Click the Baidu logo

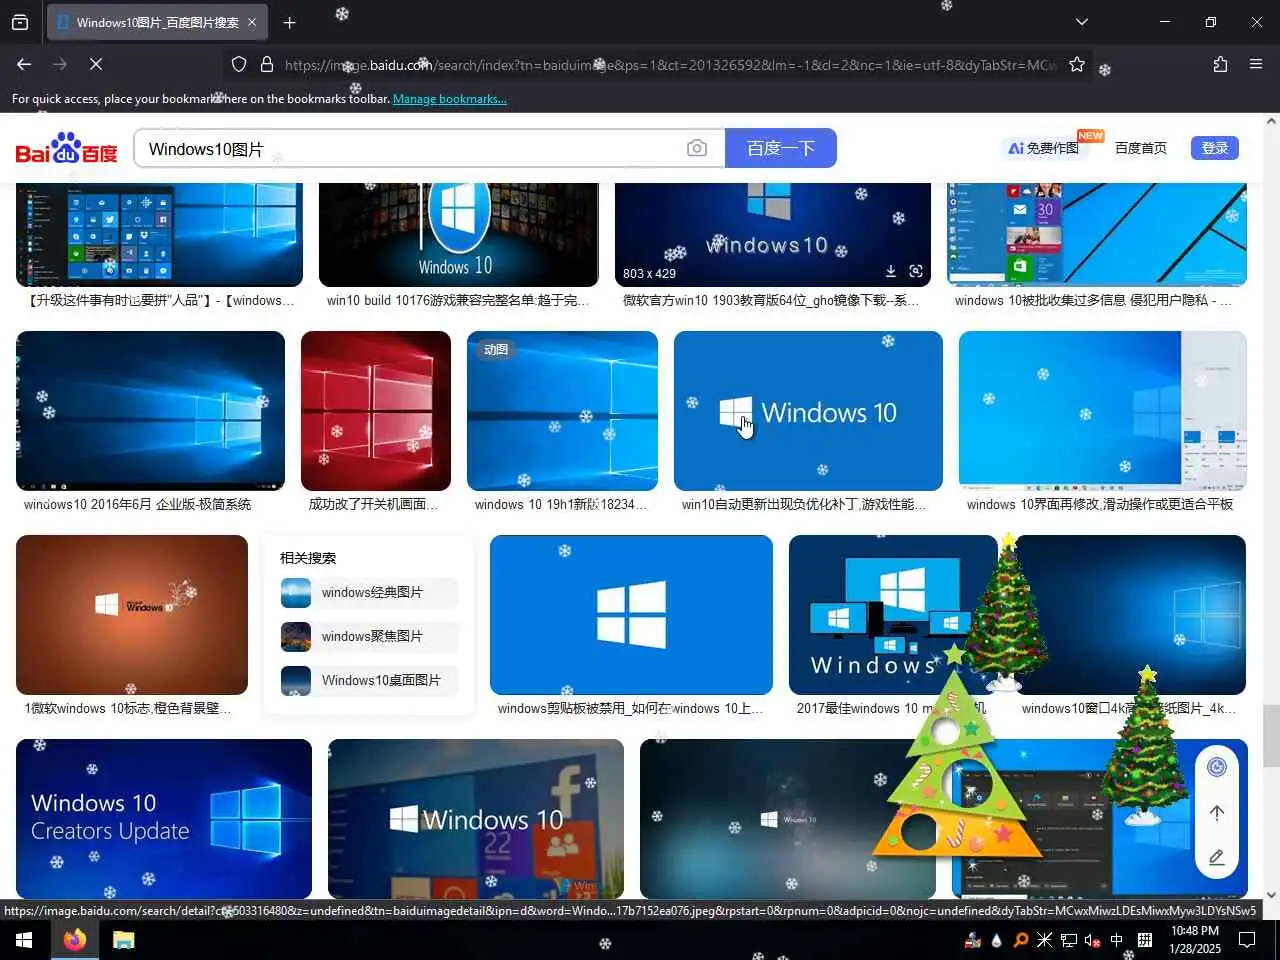pyautogui.click(x=66, y=148)
